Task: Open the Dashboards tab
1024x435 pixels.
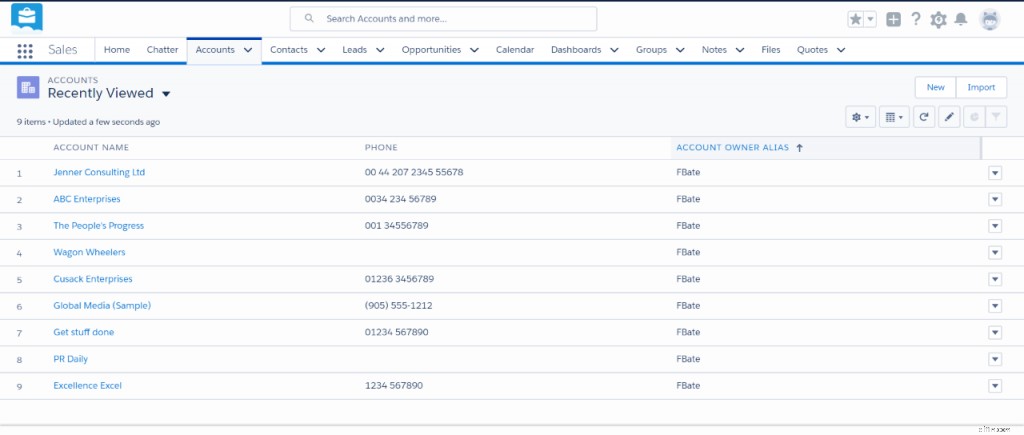Action: (x=576, y=50)
